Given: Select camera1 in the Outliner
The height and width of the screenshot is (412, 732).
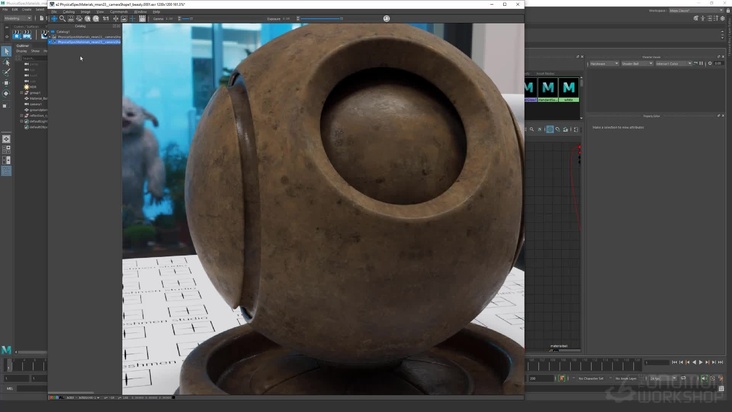Looking at the screenshot, I should tap(36, 104).
